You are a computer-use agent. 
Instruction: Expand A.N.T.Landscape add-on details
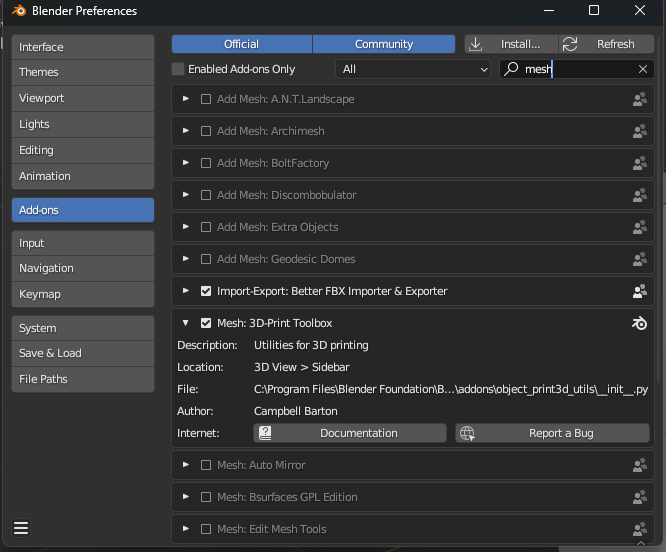click(186, 99)
